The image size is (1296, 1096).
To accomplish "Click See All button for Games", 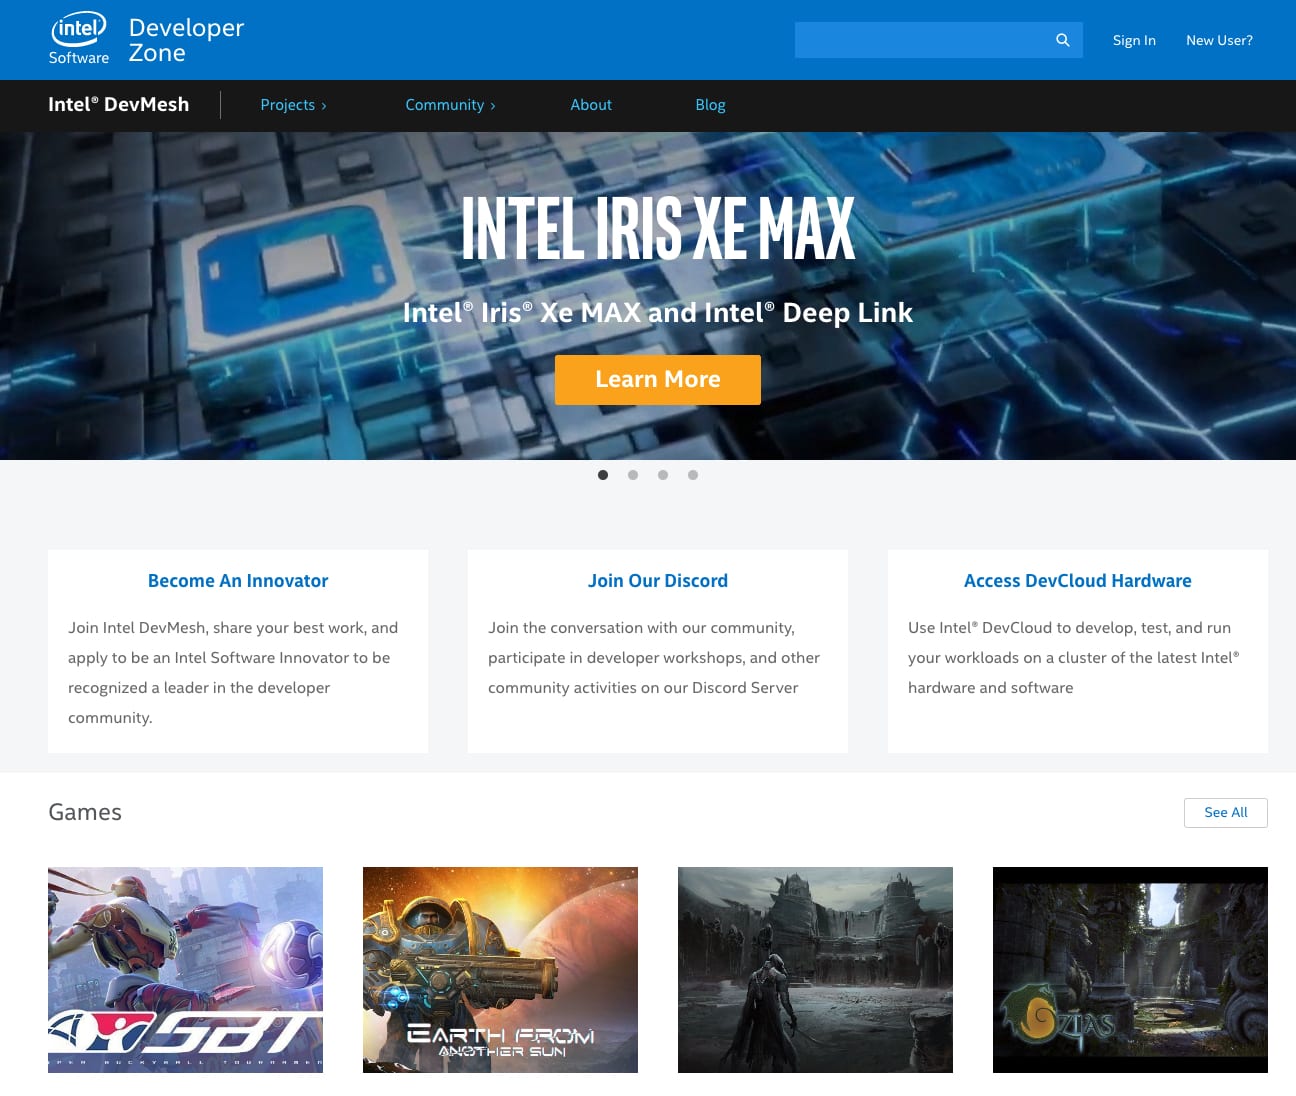I will coord(1225,813).
